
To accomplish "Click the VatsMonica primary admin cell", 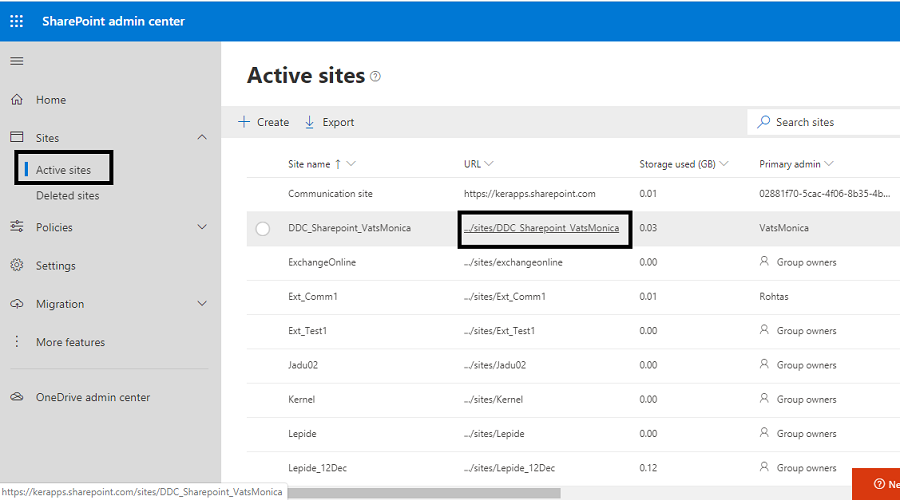I will 784,228.
